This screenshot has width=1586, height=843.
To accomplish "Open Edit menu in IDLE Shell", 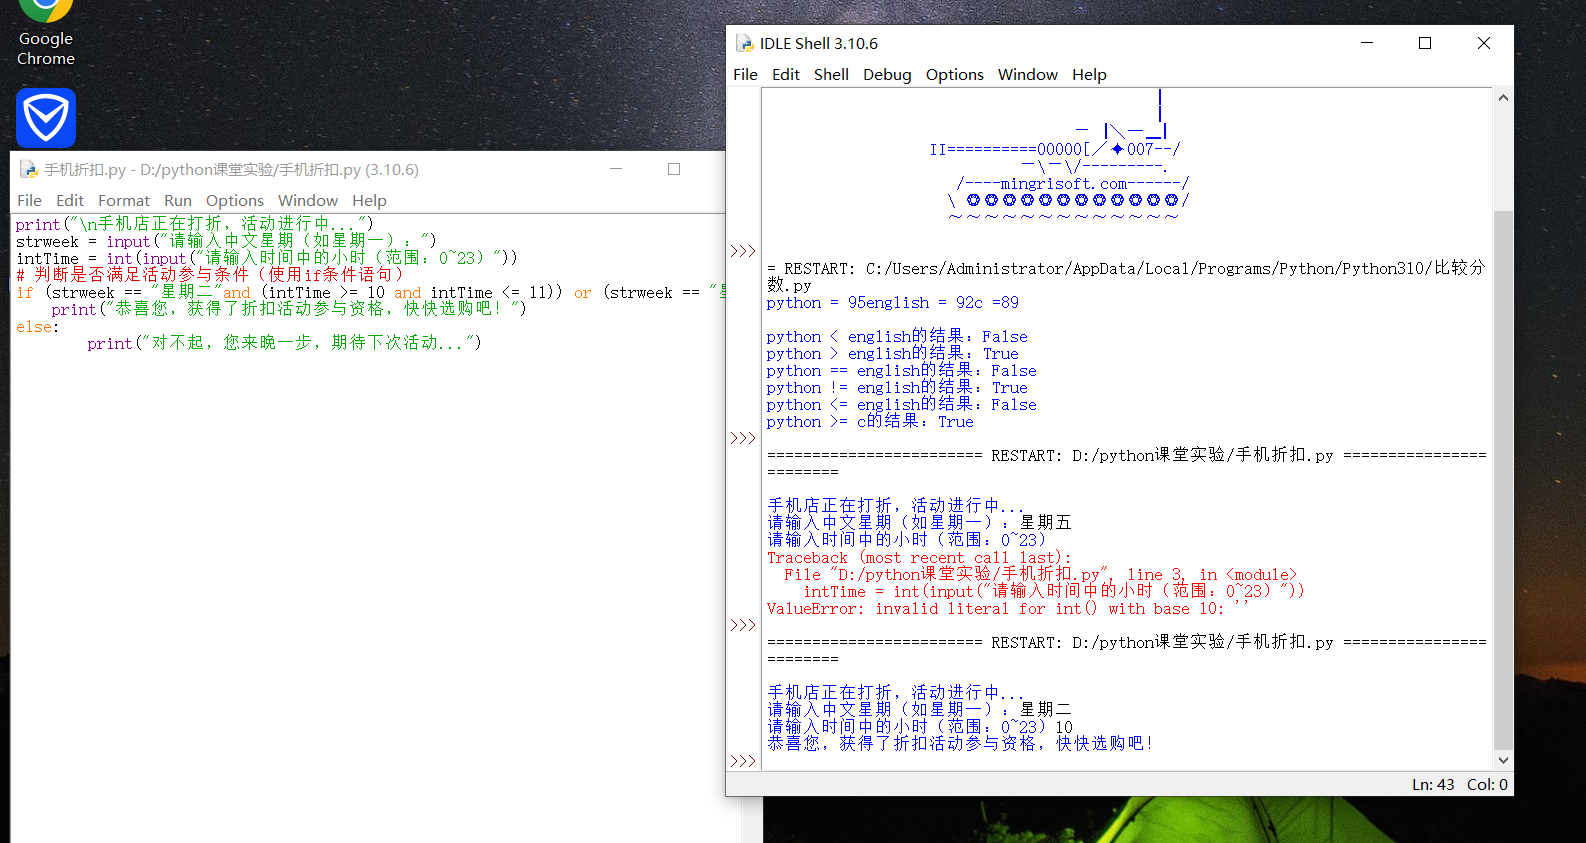I will click(x=785, y=75).
